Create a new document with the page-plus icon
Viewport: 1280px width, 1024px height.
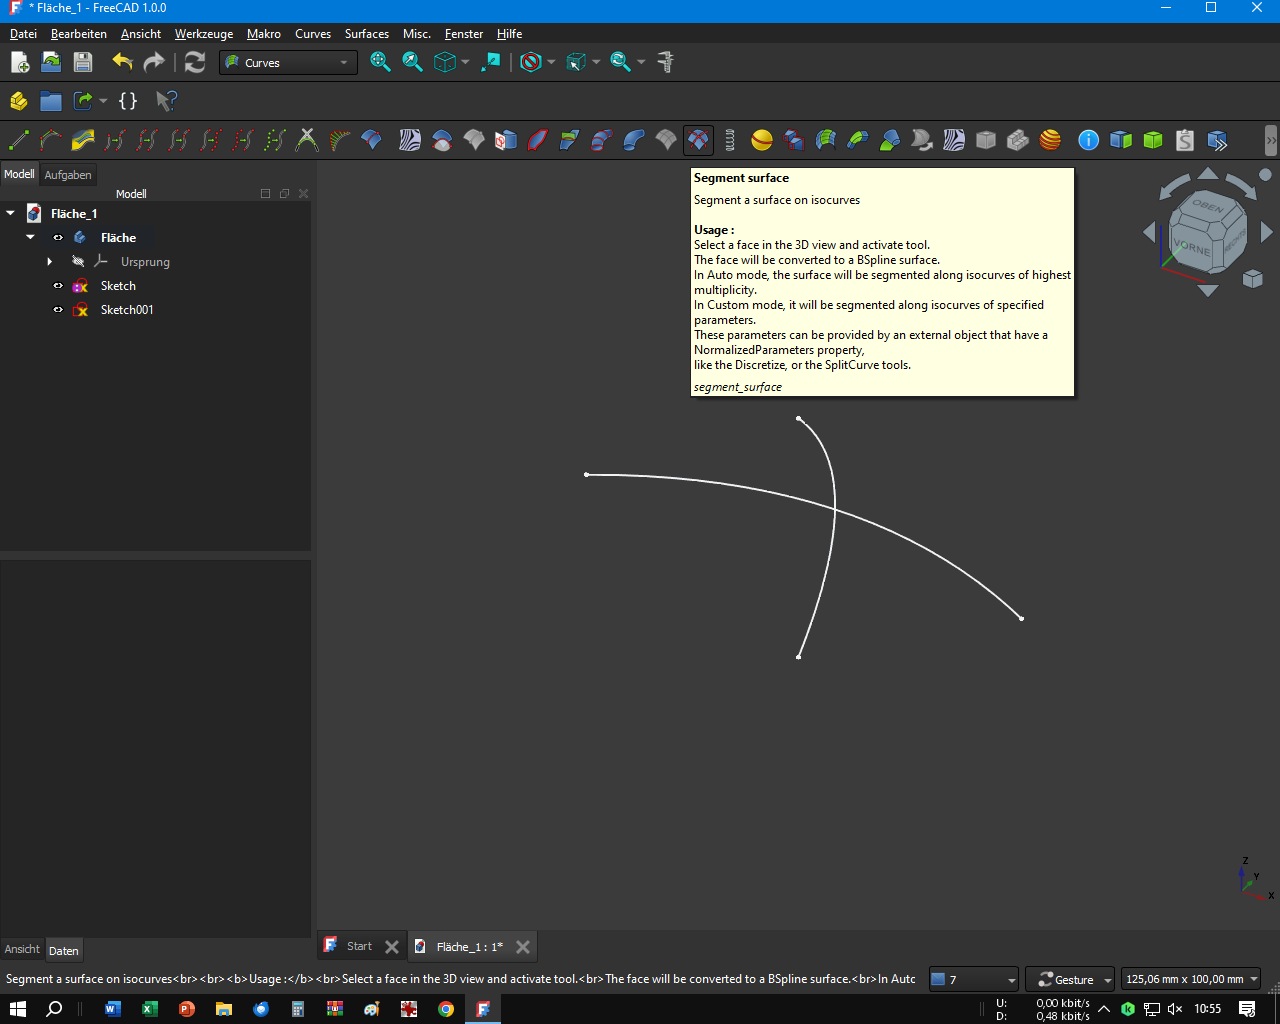click(19, 62)
